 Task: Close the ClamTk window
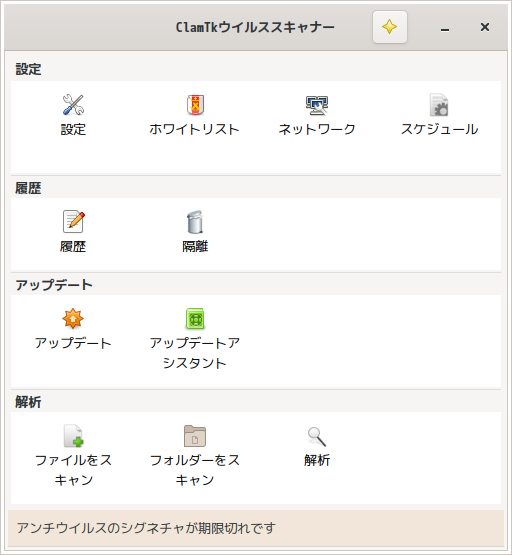coord(485,27)
